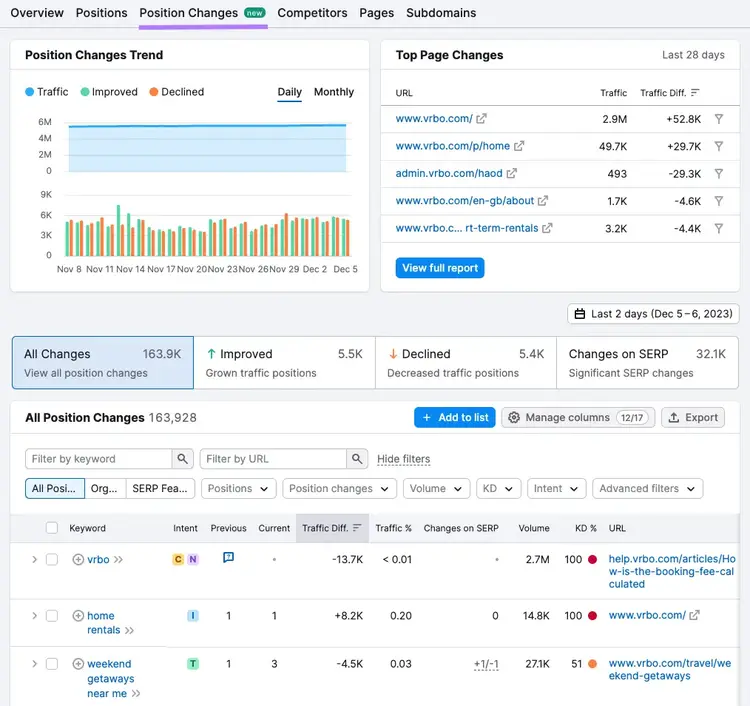750x706 pixels.
Task: Click the Filter by URL input field
Action: [x=273, y=459]
